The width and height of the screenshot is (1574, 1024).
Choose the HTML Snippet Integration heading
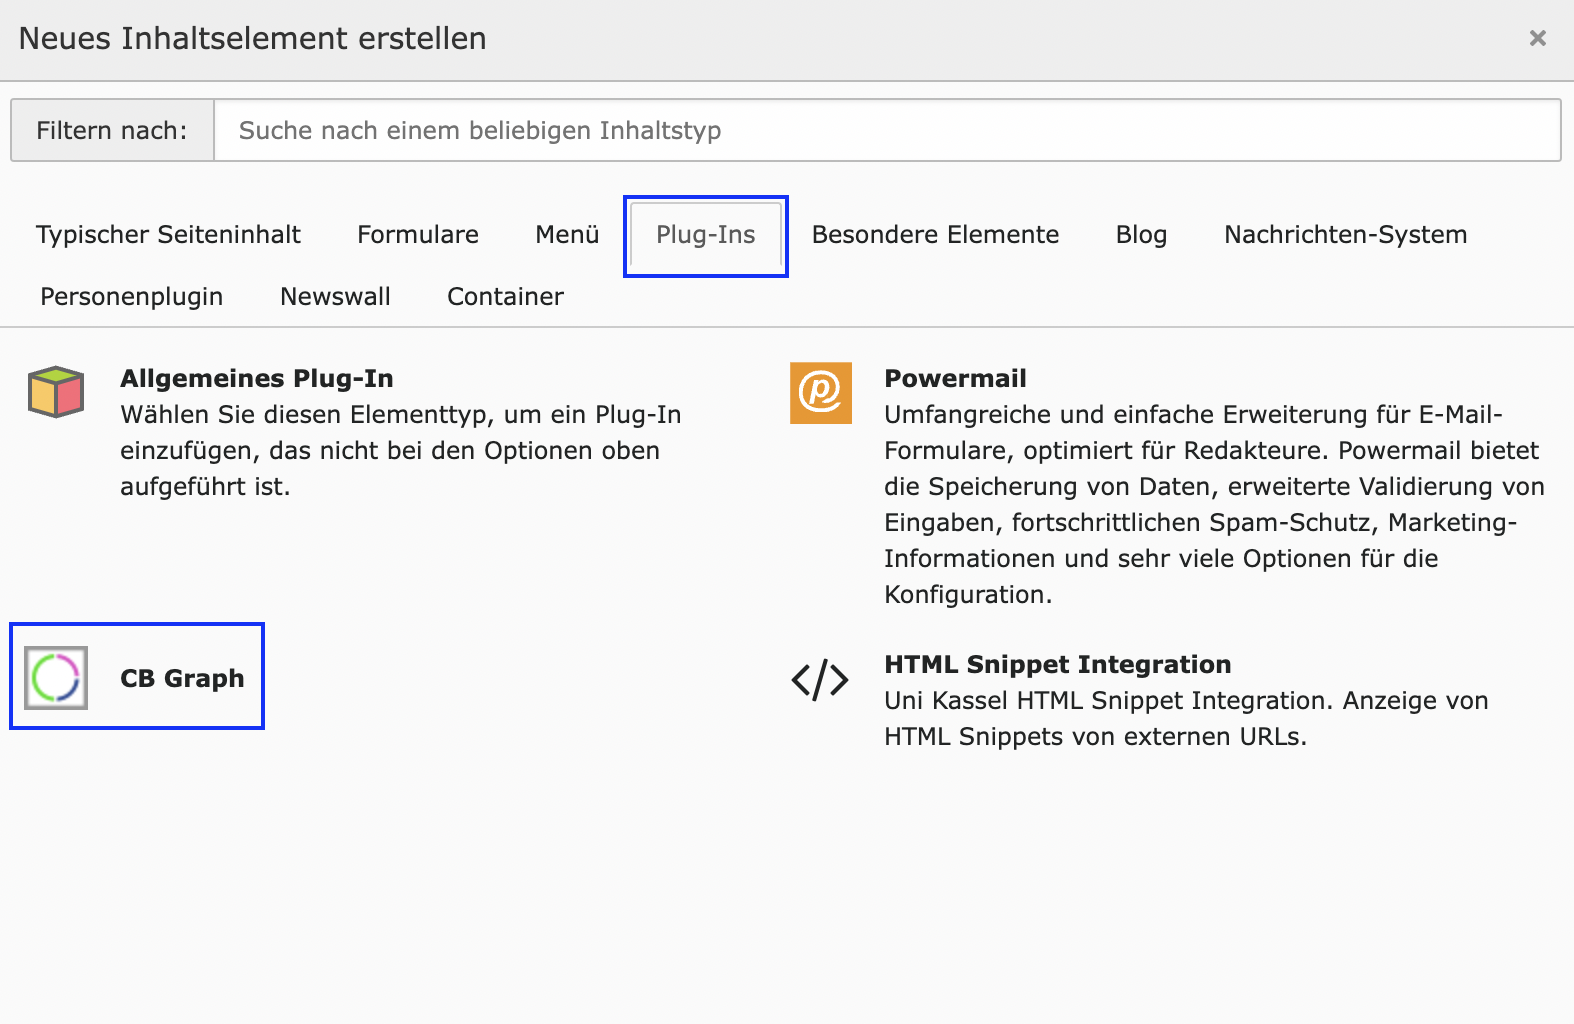[1057, 665]
